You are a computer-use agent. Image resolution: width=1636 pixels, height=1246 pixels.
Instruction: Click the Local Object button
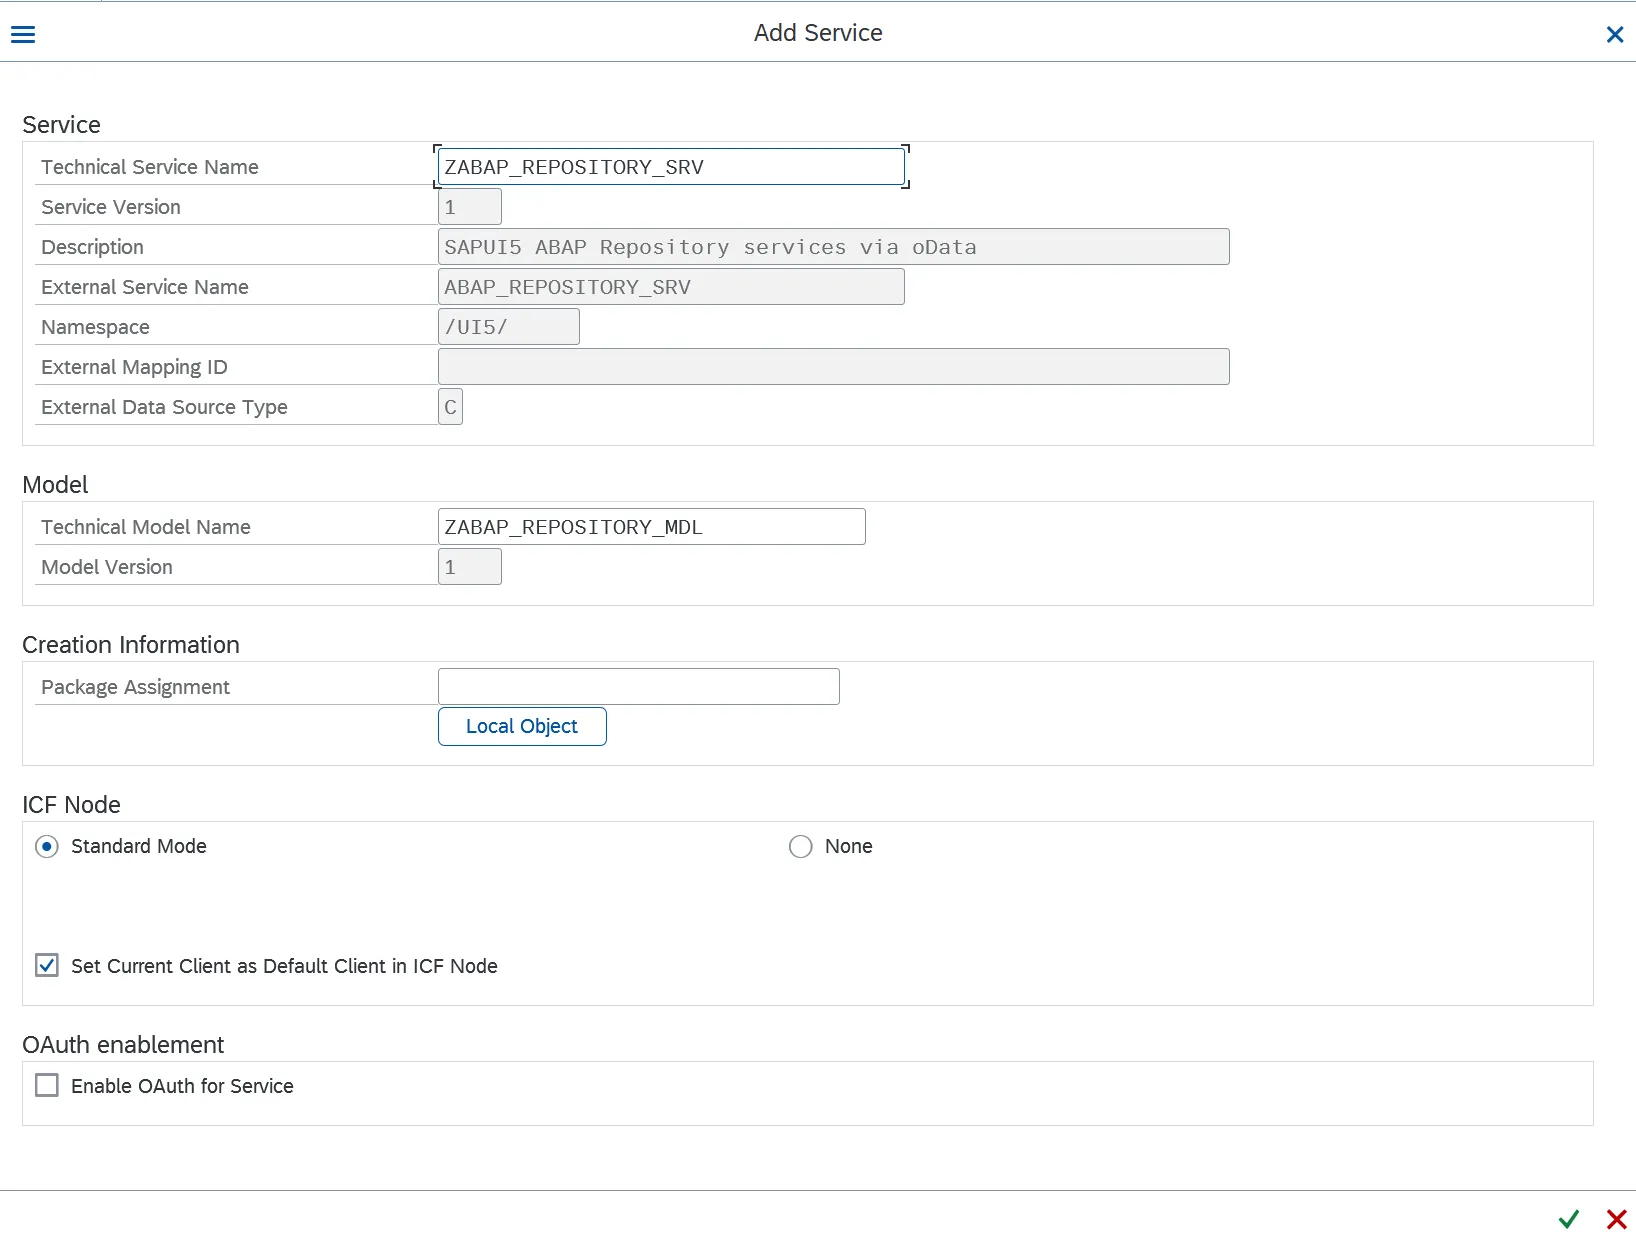click(x=522, y=727)
